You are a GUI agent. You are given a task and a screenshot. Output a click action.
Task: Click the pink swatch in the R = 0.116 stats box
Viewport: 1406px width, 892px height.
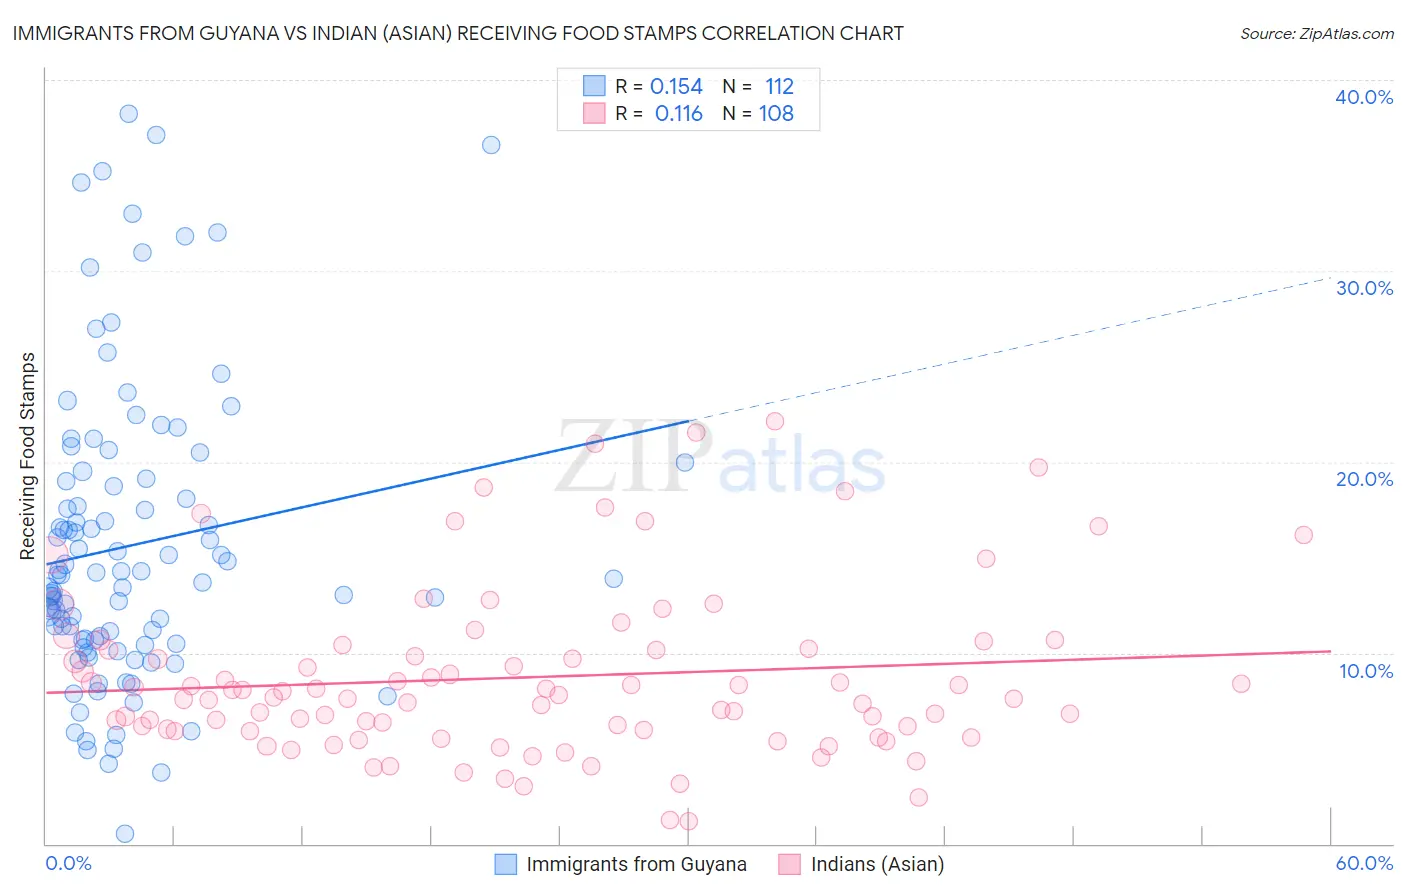click(594, 113)
